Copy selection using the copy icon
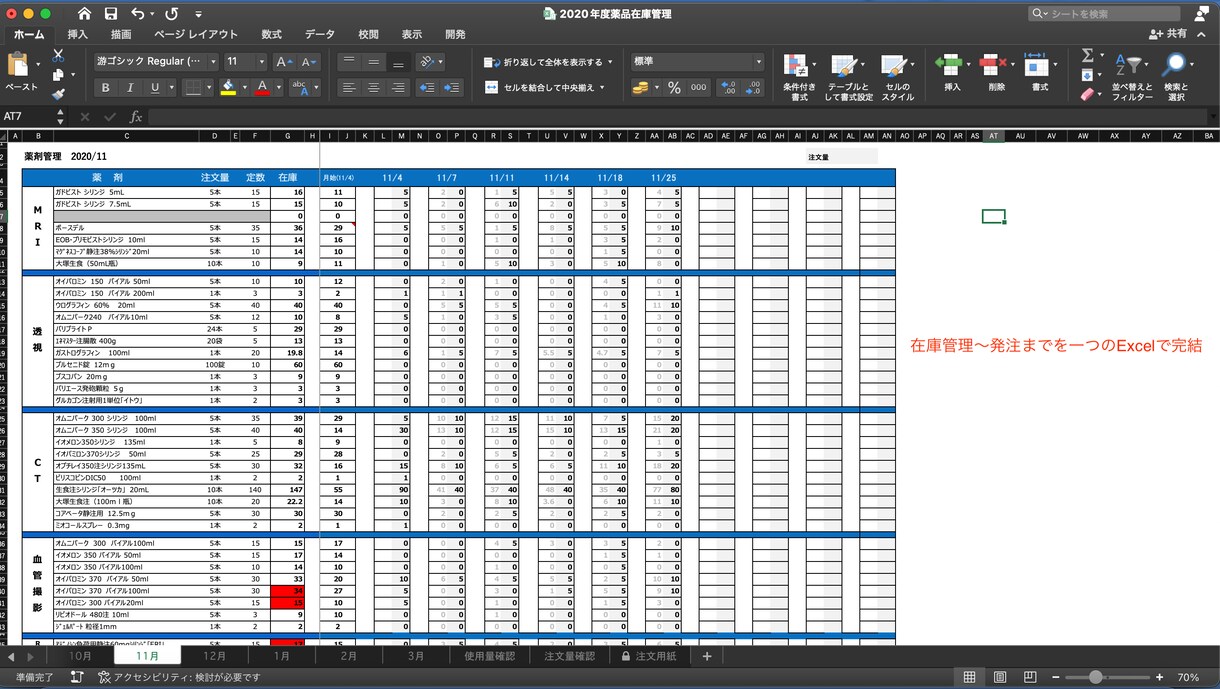Image resolution: width=1220 pixels, height=689 pixels. [58, 74]
